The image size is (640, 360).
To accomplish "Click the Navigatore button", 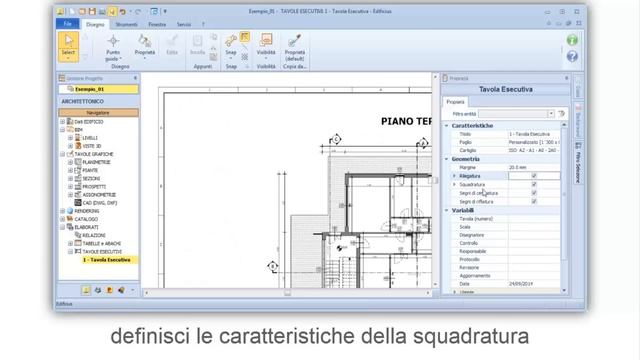I will (98, 113).
